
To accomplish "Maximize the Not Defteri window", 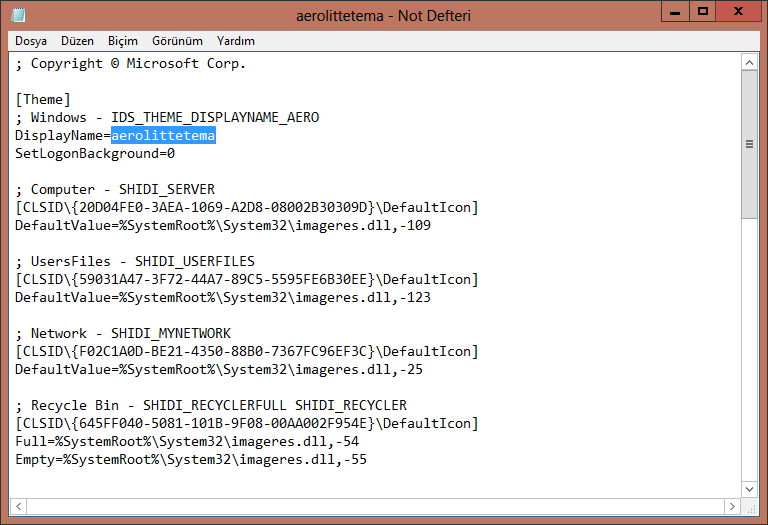I will [703, 12].
